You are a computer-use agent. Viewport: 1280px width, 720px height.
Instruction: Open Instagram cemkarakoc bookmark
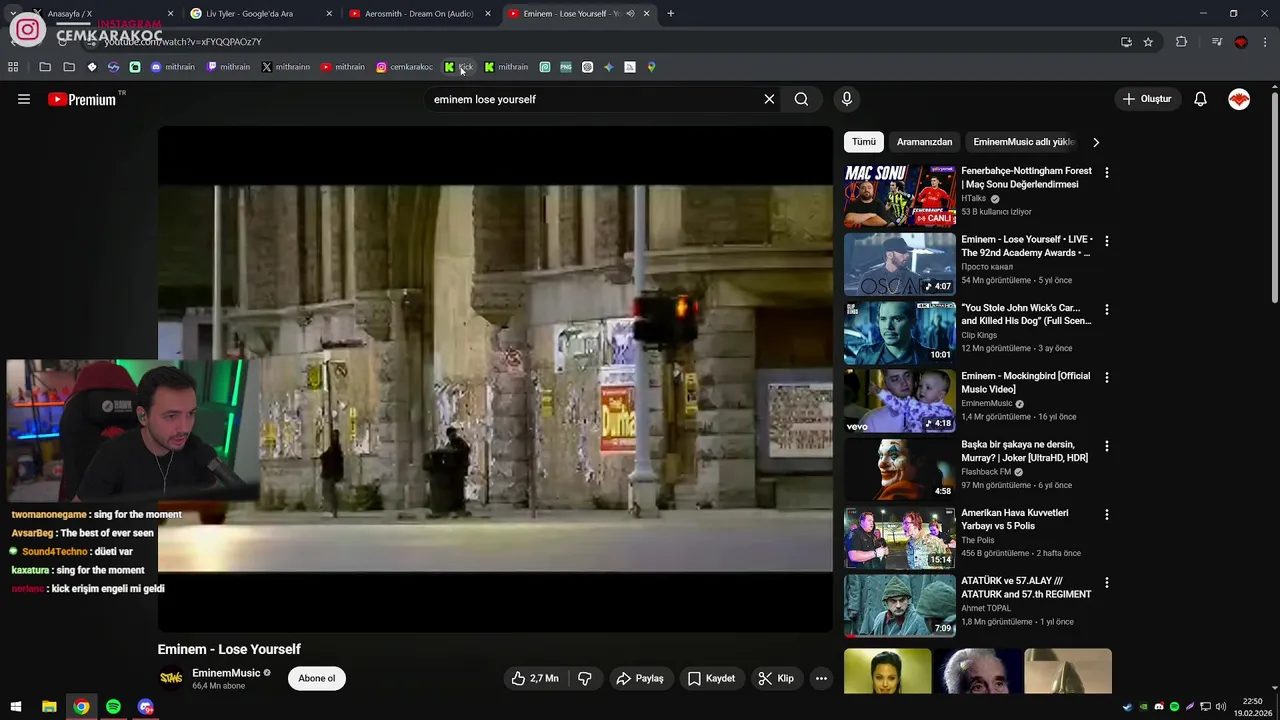point(404,67)
